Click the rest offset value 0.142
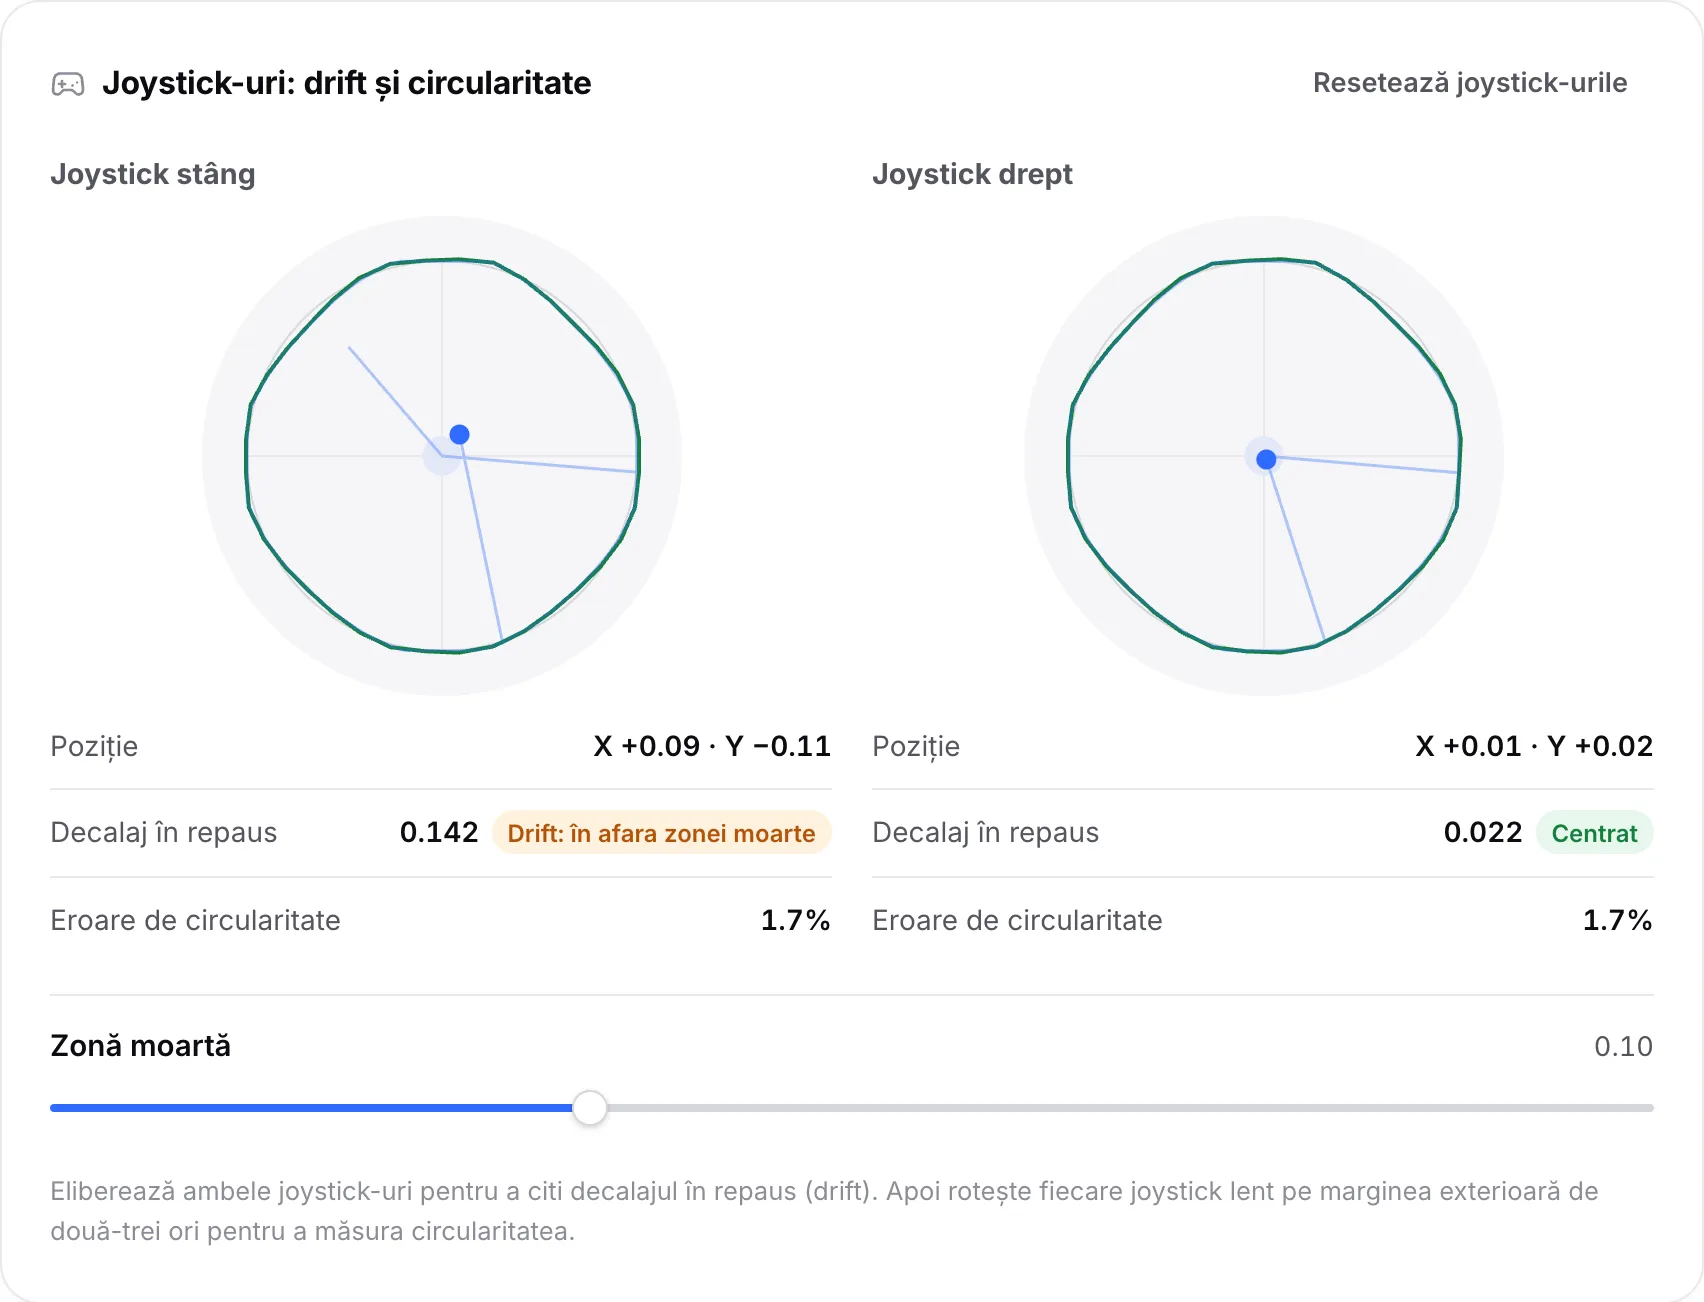1704x1302 pixels. [x=439, y=832]
